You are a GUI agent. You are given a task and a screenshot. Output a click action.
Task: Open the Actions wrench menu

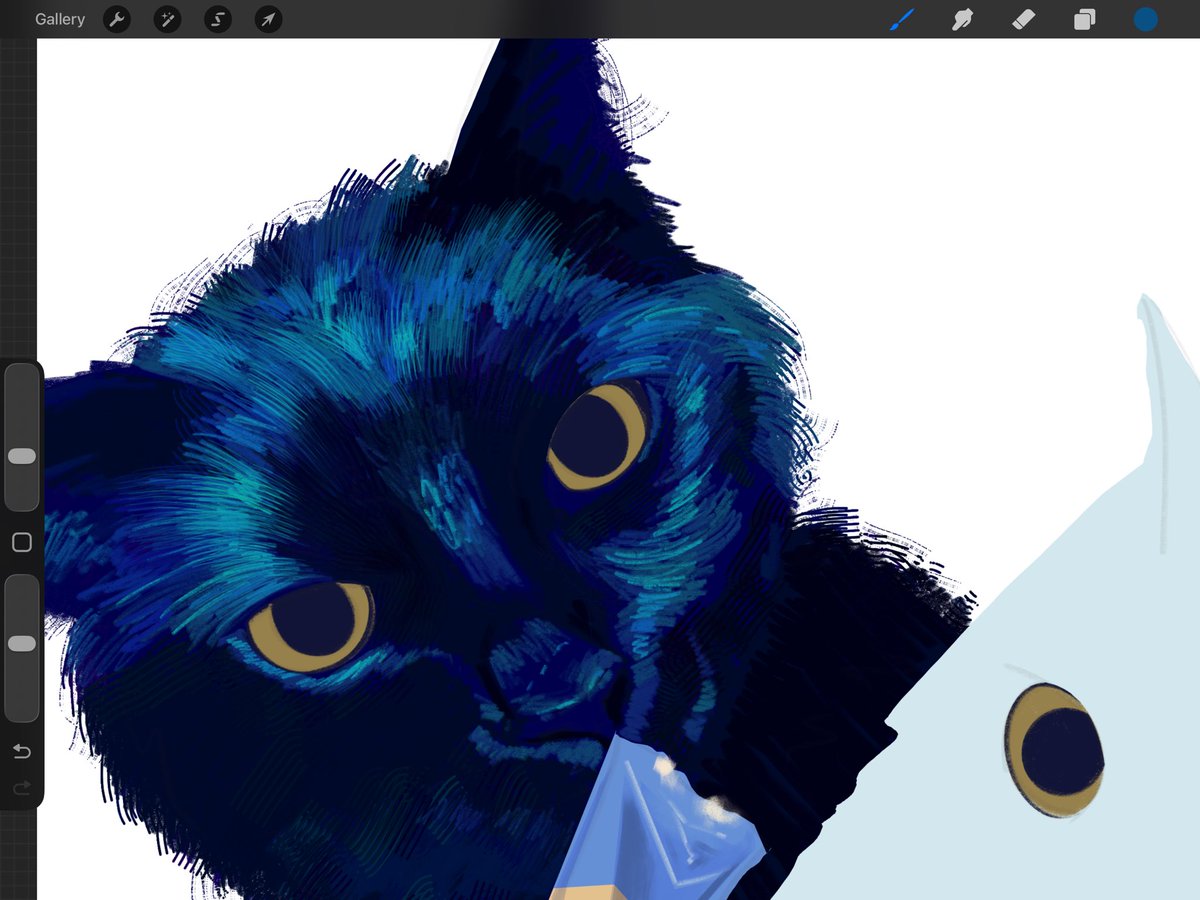pos(117,19)
